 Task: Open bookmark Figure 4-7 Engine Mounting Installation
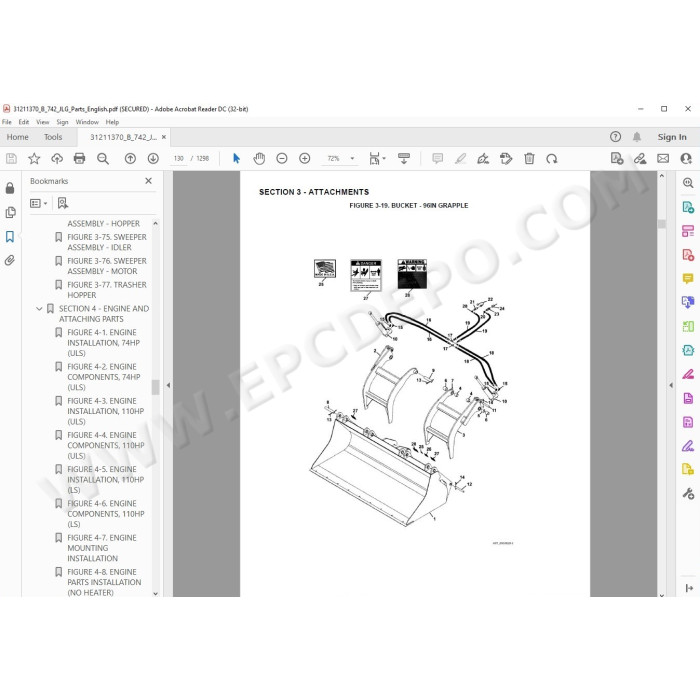(x=102, y=548)
